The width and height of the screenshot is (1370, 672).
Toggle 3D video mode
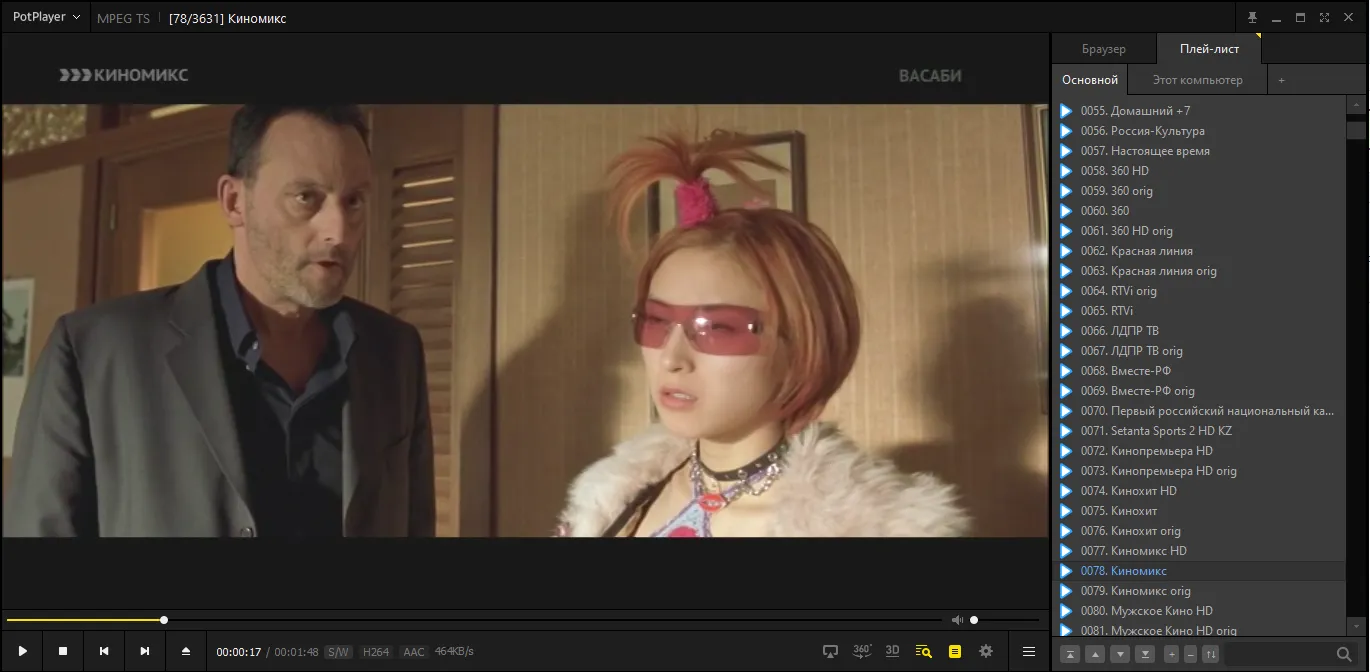pos(892,651)
